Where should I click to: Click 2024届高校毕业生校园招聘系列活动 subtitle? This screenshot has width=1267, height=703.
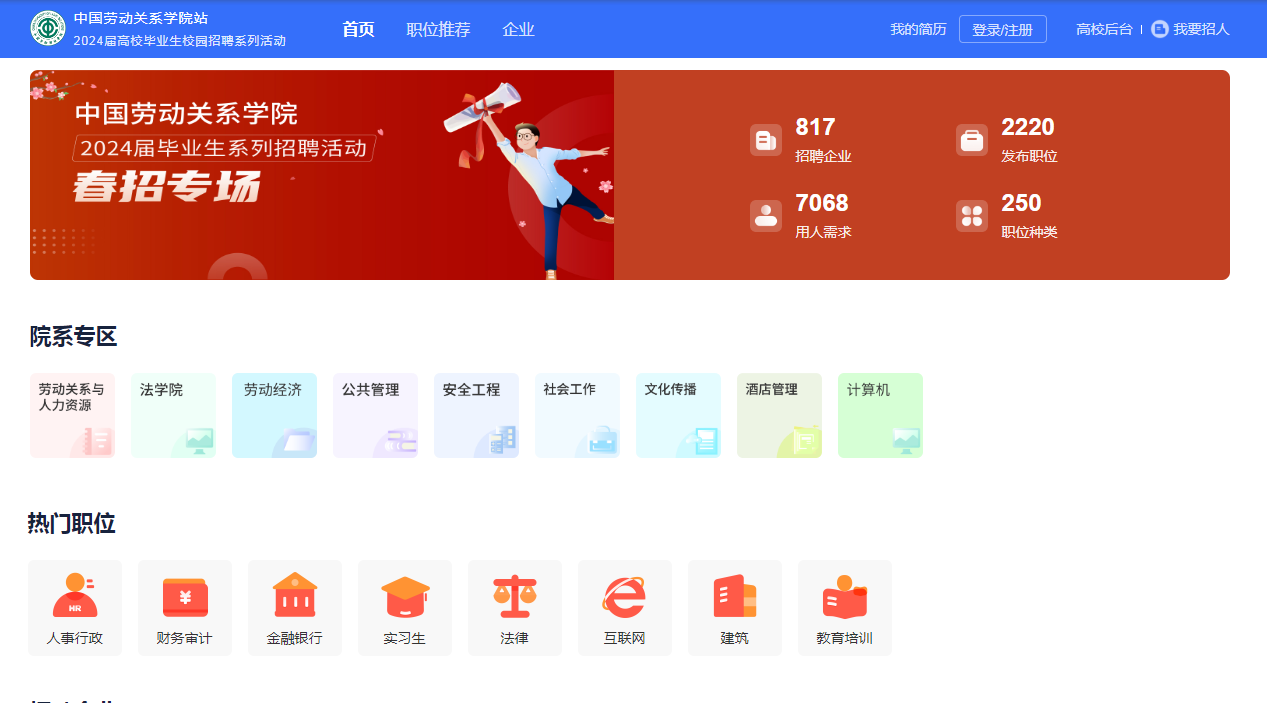[x=180, y=41]
